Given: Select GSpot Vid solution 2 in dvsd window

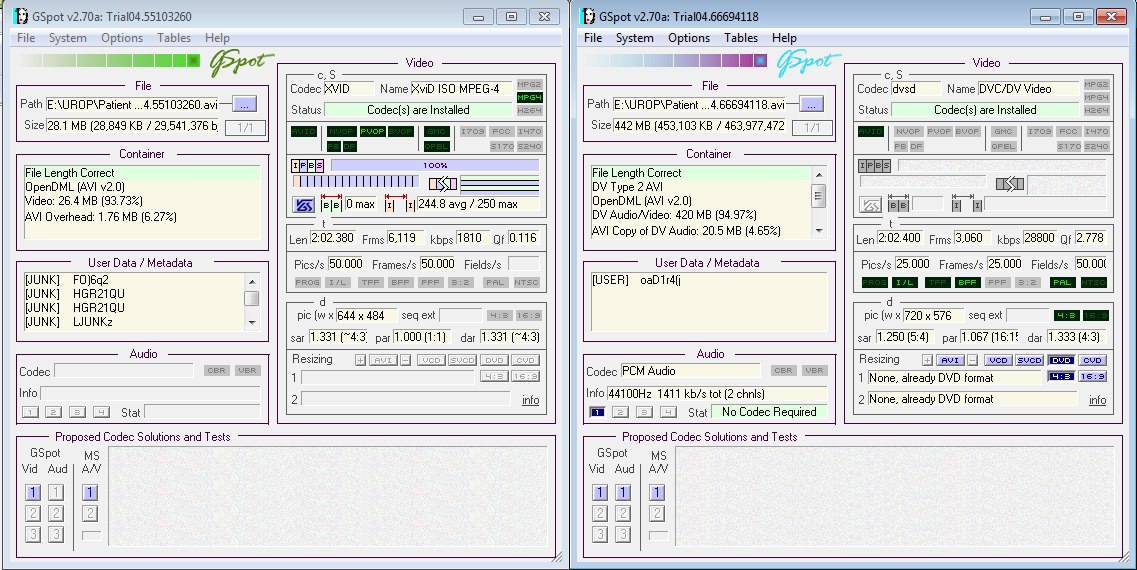Looking at the screenshot, I should point(600,513).
